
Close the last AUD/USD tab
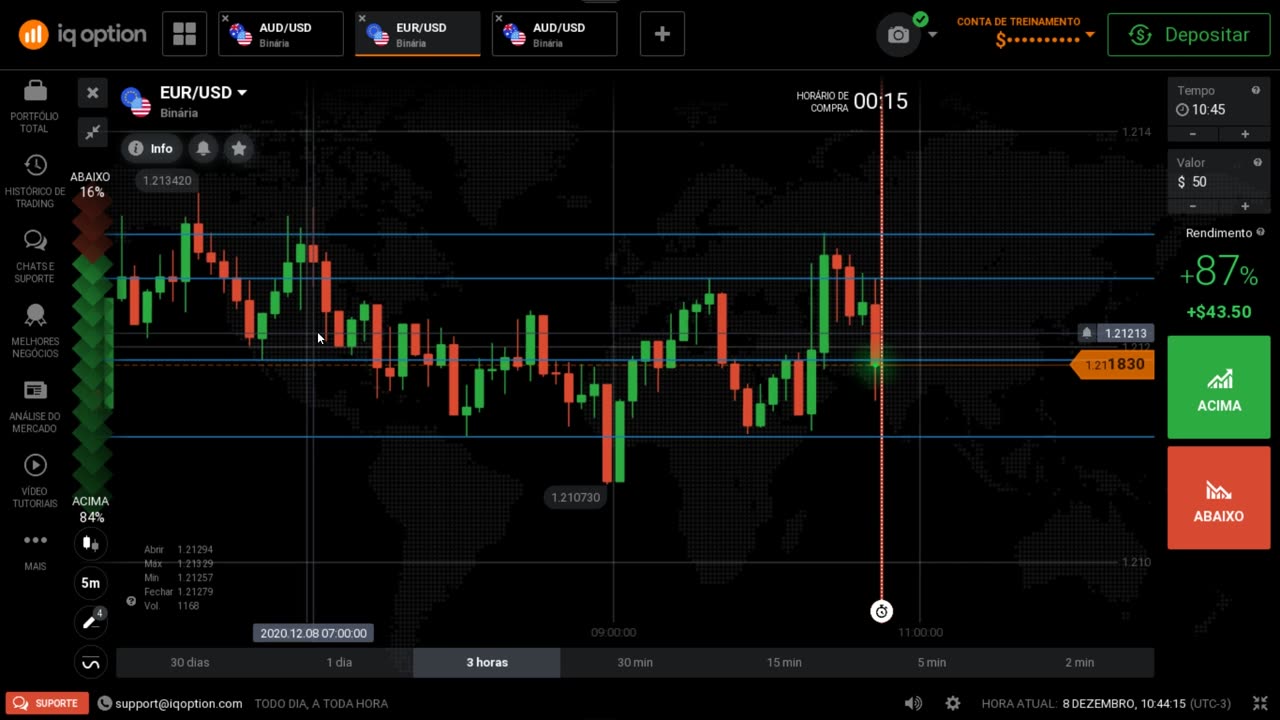click(498, 18)
